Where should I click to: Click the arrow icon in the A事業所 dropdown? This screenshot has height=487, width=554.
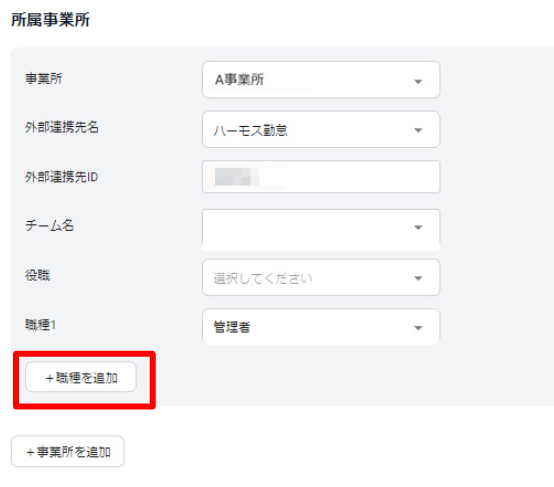(x=418, y=82)
